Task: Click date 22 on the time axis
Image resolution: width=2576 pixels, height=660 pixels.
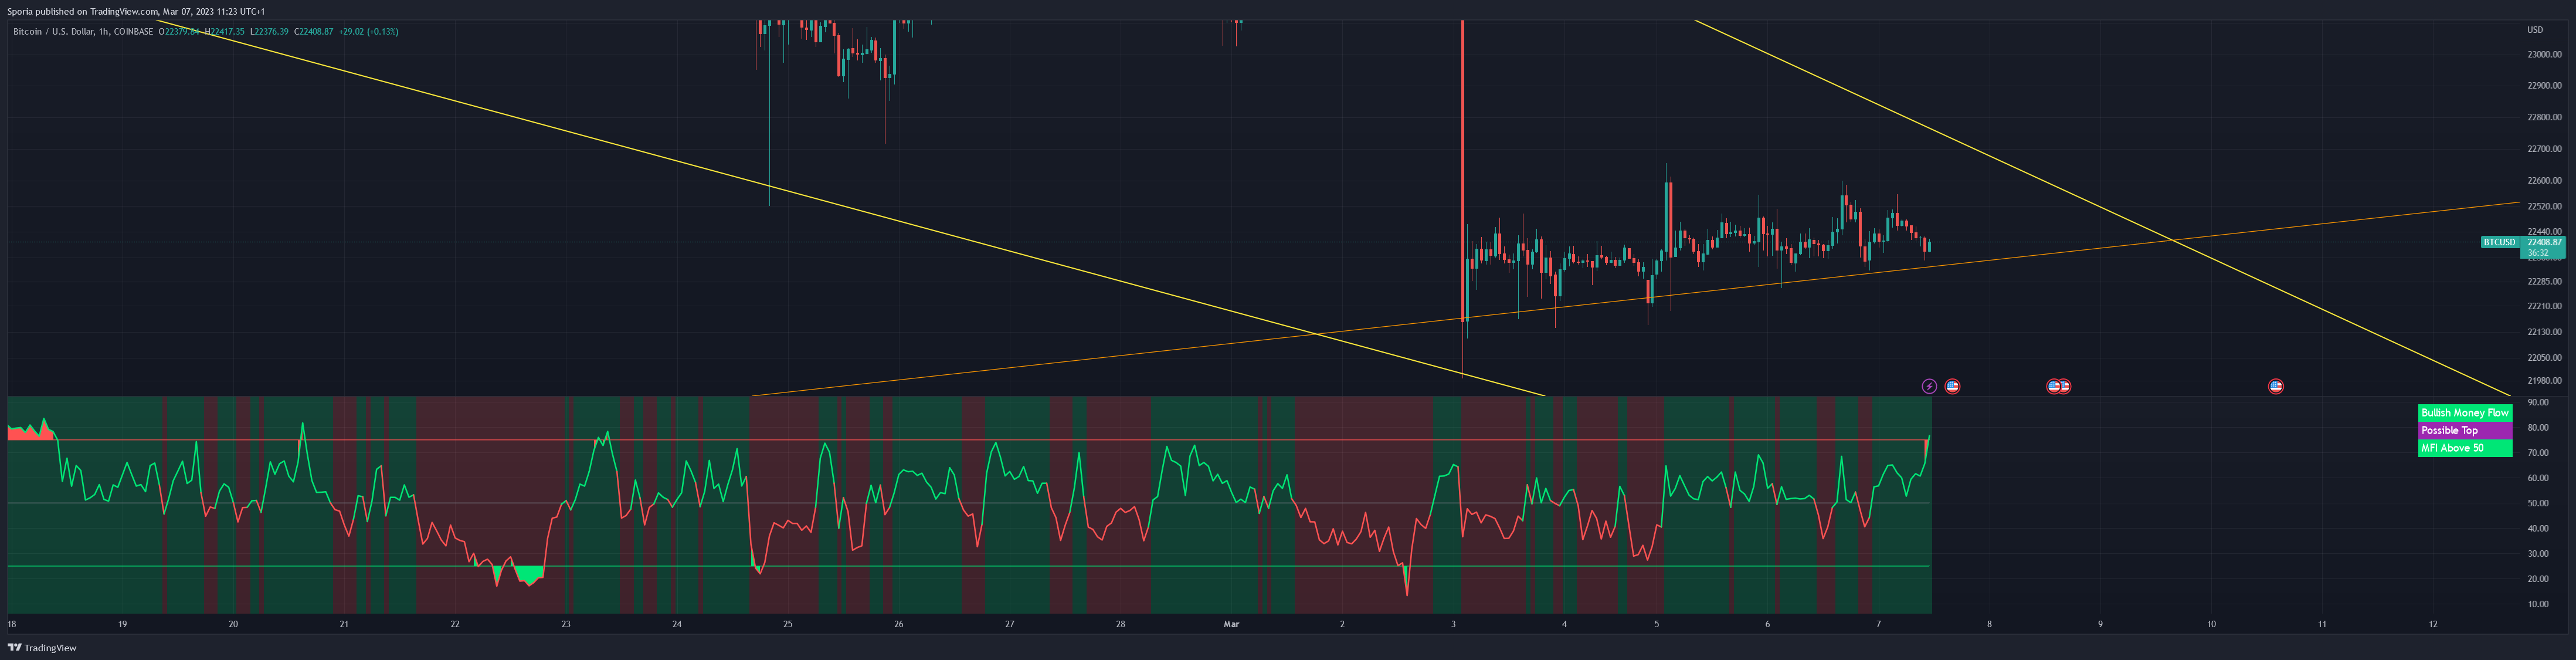Action: (455, 625)
